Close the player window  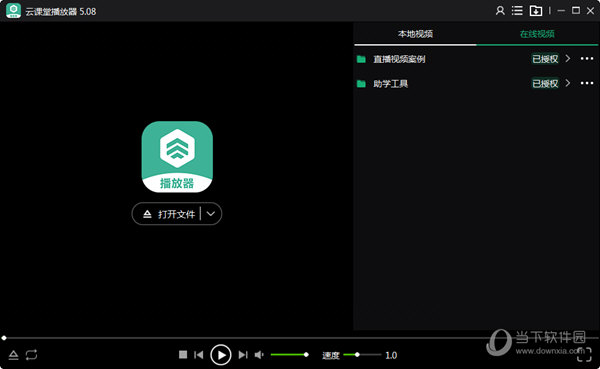(590, 11)
